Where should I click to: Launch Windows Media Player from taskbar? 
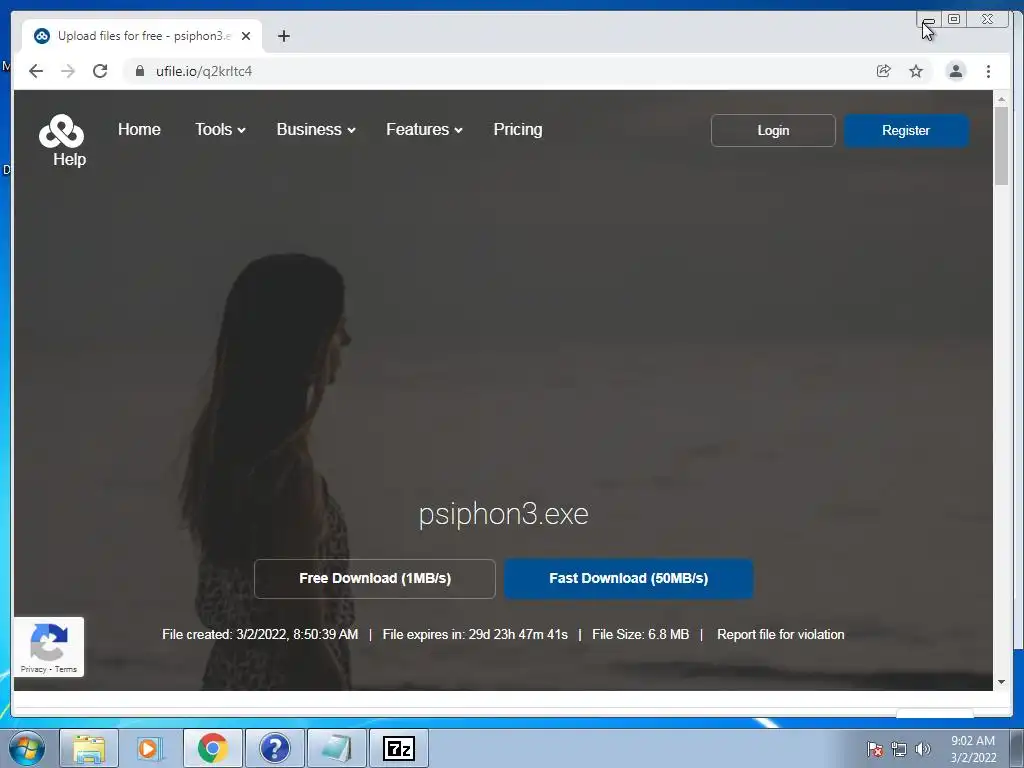click(150, 748)
